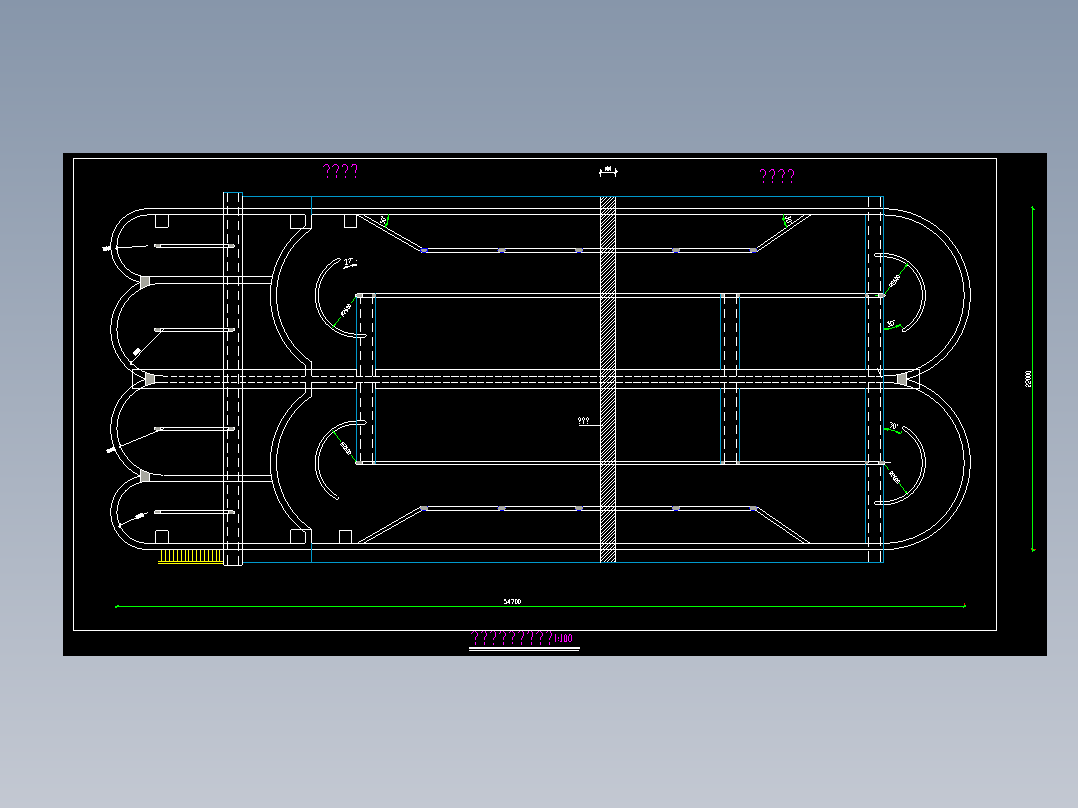Viewport: 1078px width, 808px height.
Task: Click green angle mark on top-left diagonal baffle
Action: click(x=385, y=221)
